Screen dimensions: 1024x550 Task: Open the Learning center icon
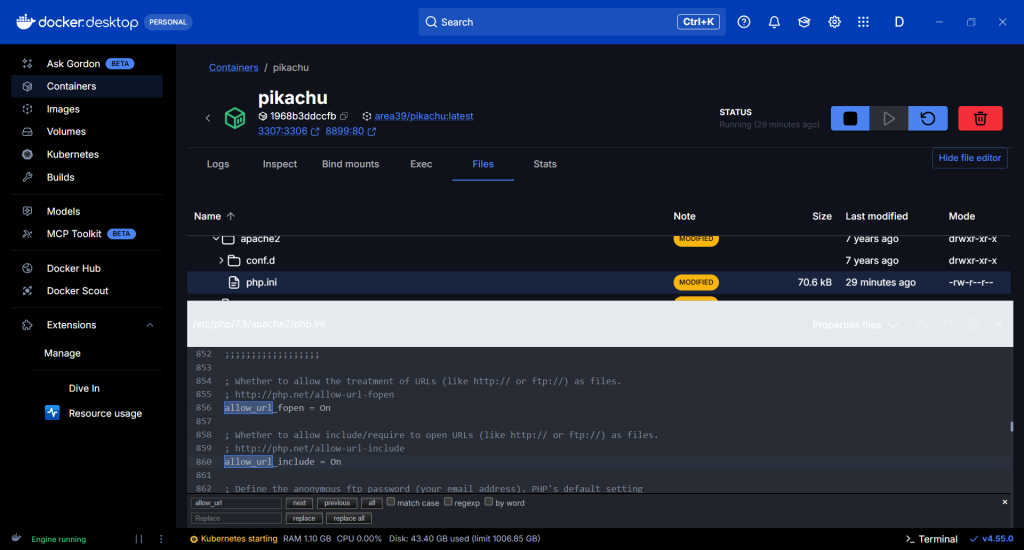(x=804, y=22)
